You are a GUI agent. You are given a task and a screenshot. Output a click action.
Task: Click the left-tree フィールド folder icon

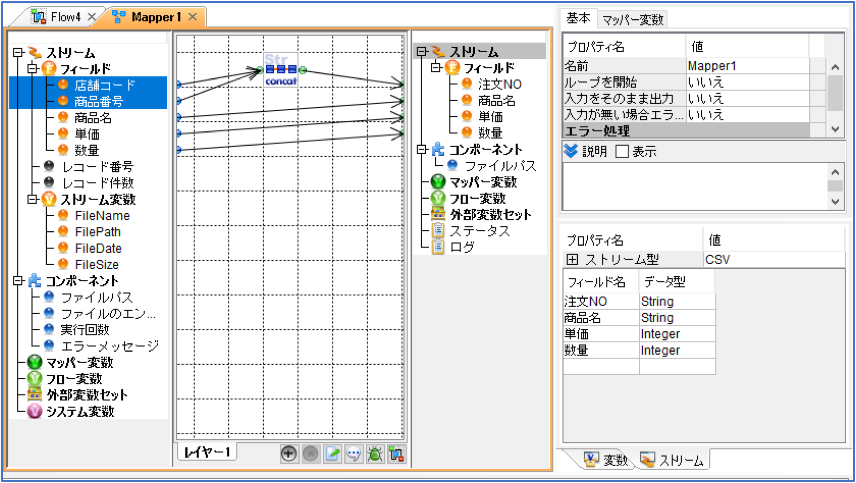49,69
